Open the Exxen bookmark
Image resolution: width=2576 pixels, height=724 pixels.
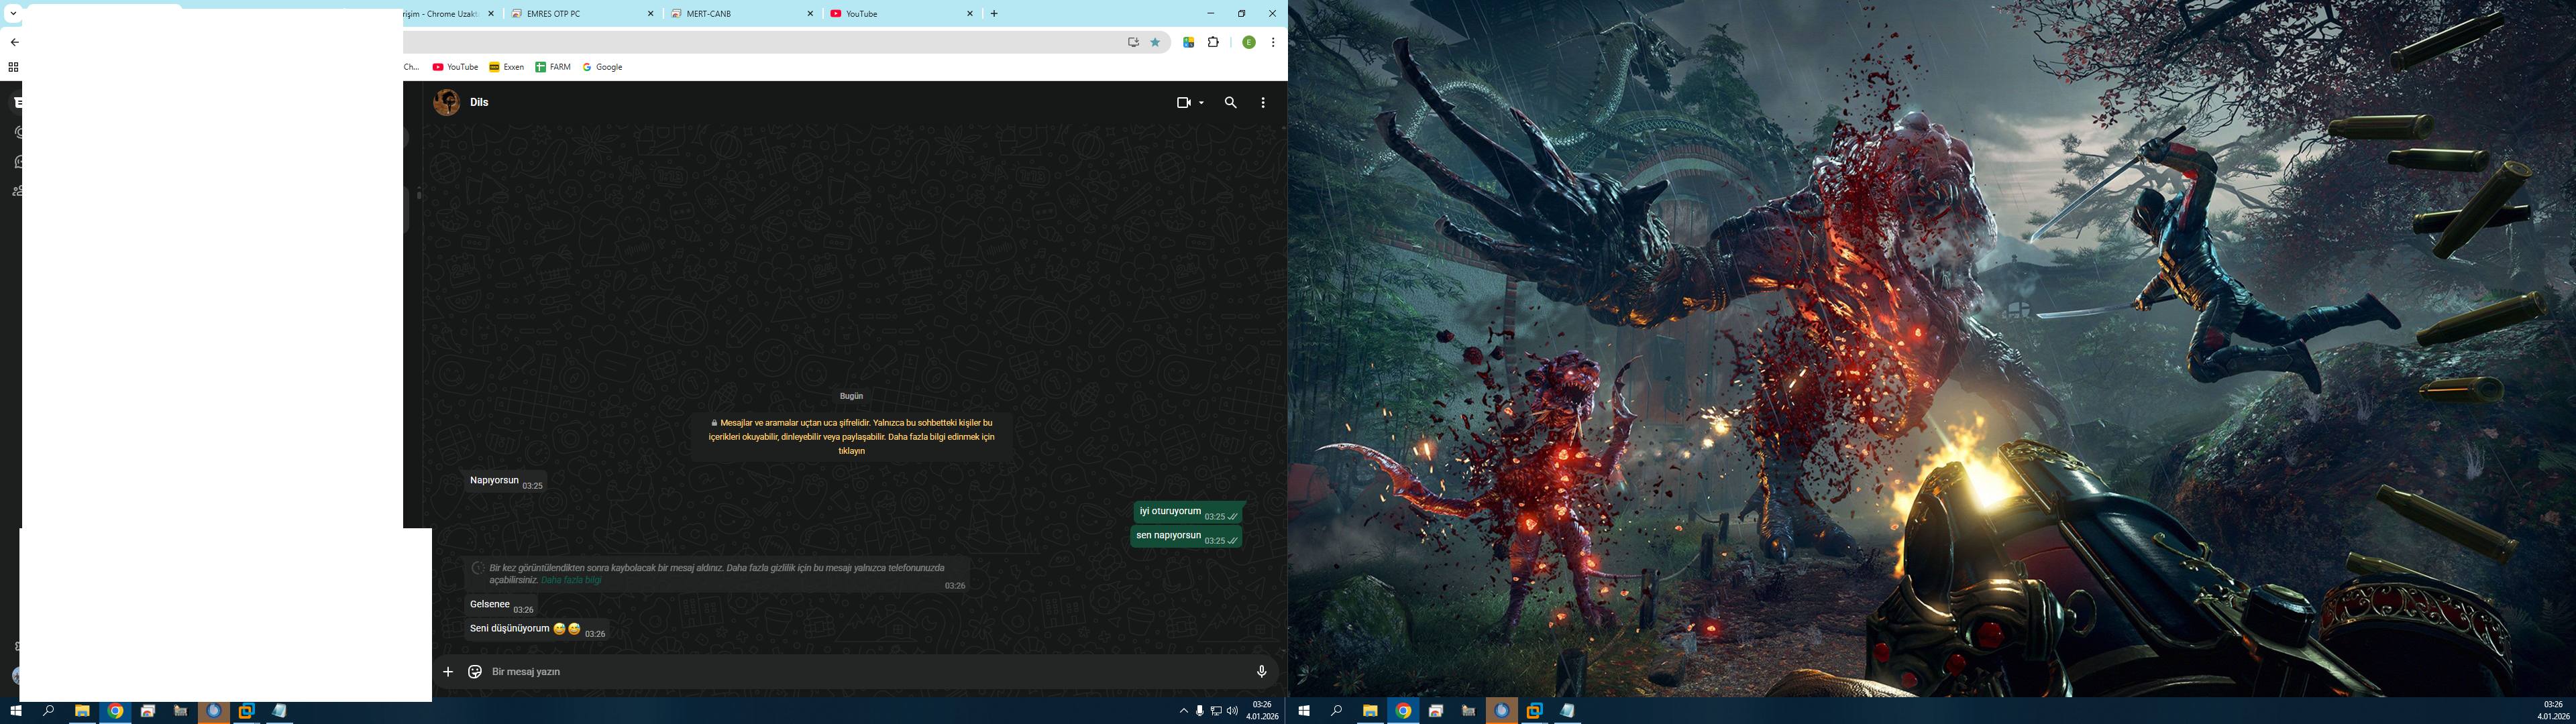pyautogui.click(x=507, y=67)
